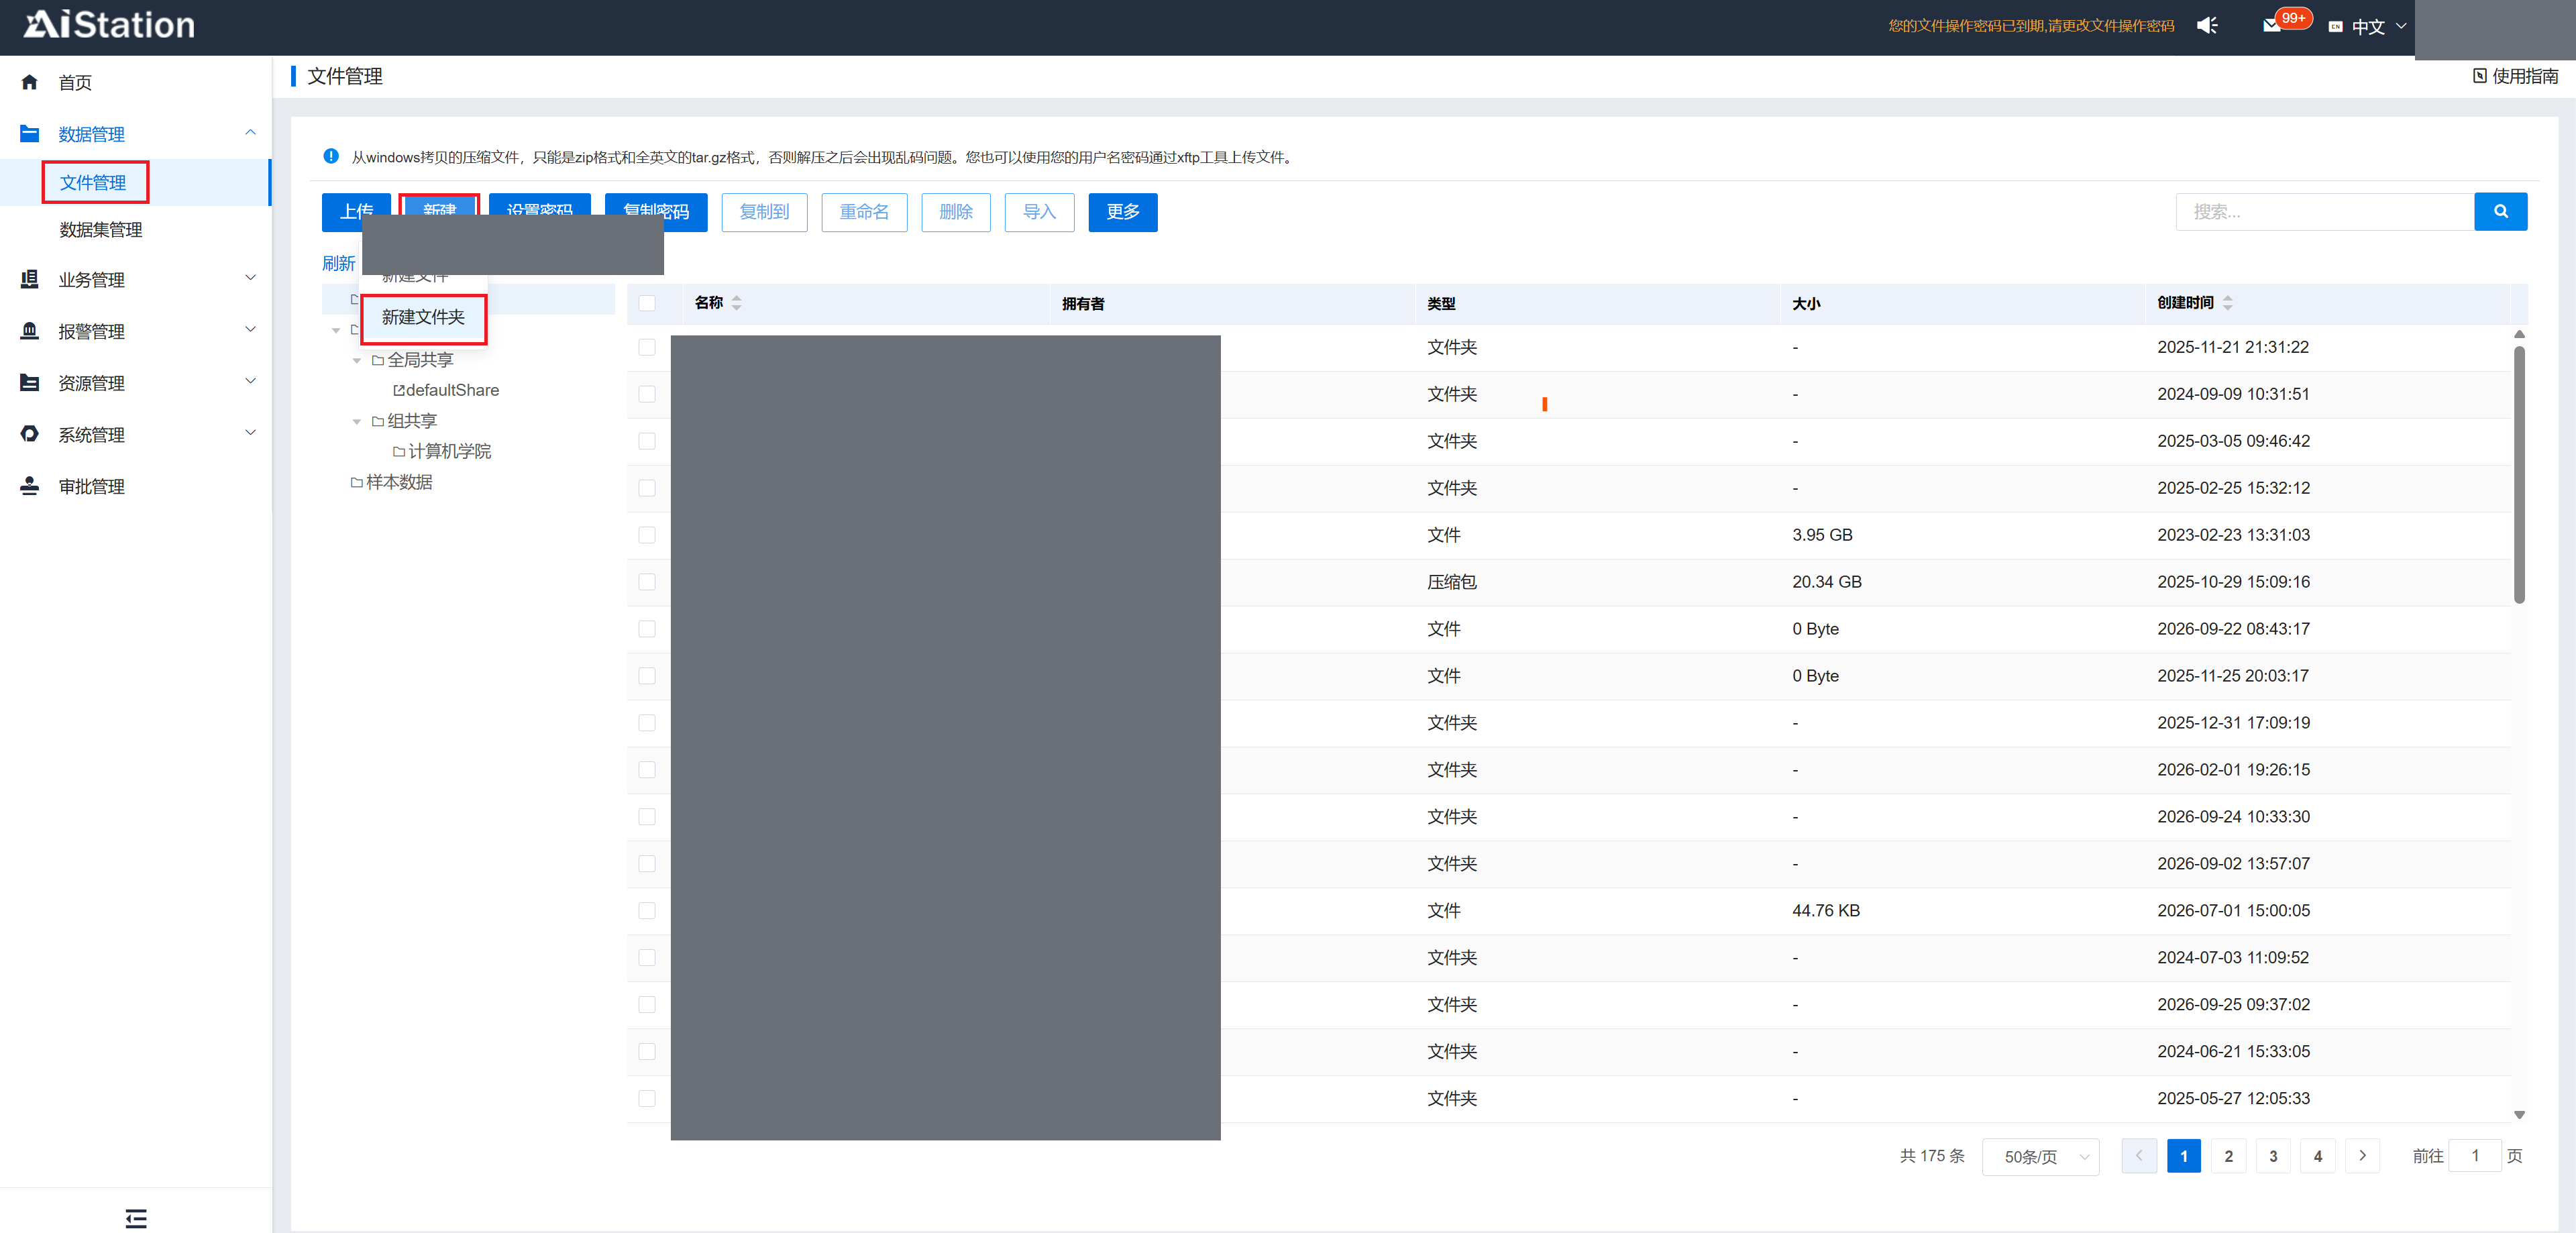The width and height of the screenshot is (2576, 1233).
Task: Check the row dated 2025-11-21 21:31:22
Action: [647, 347]
